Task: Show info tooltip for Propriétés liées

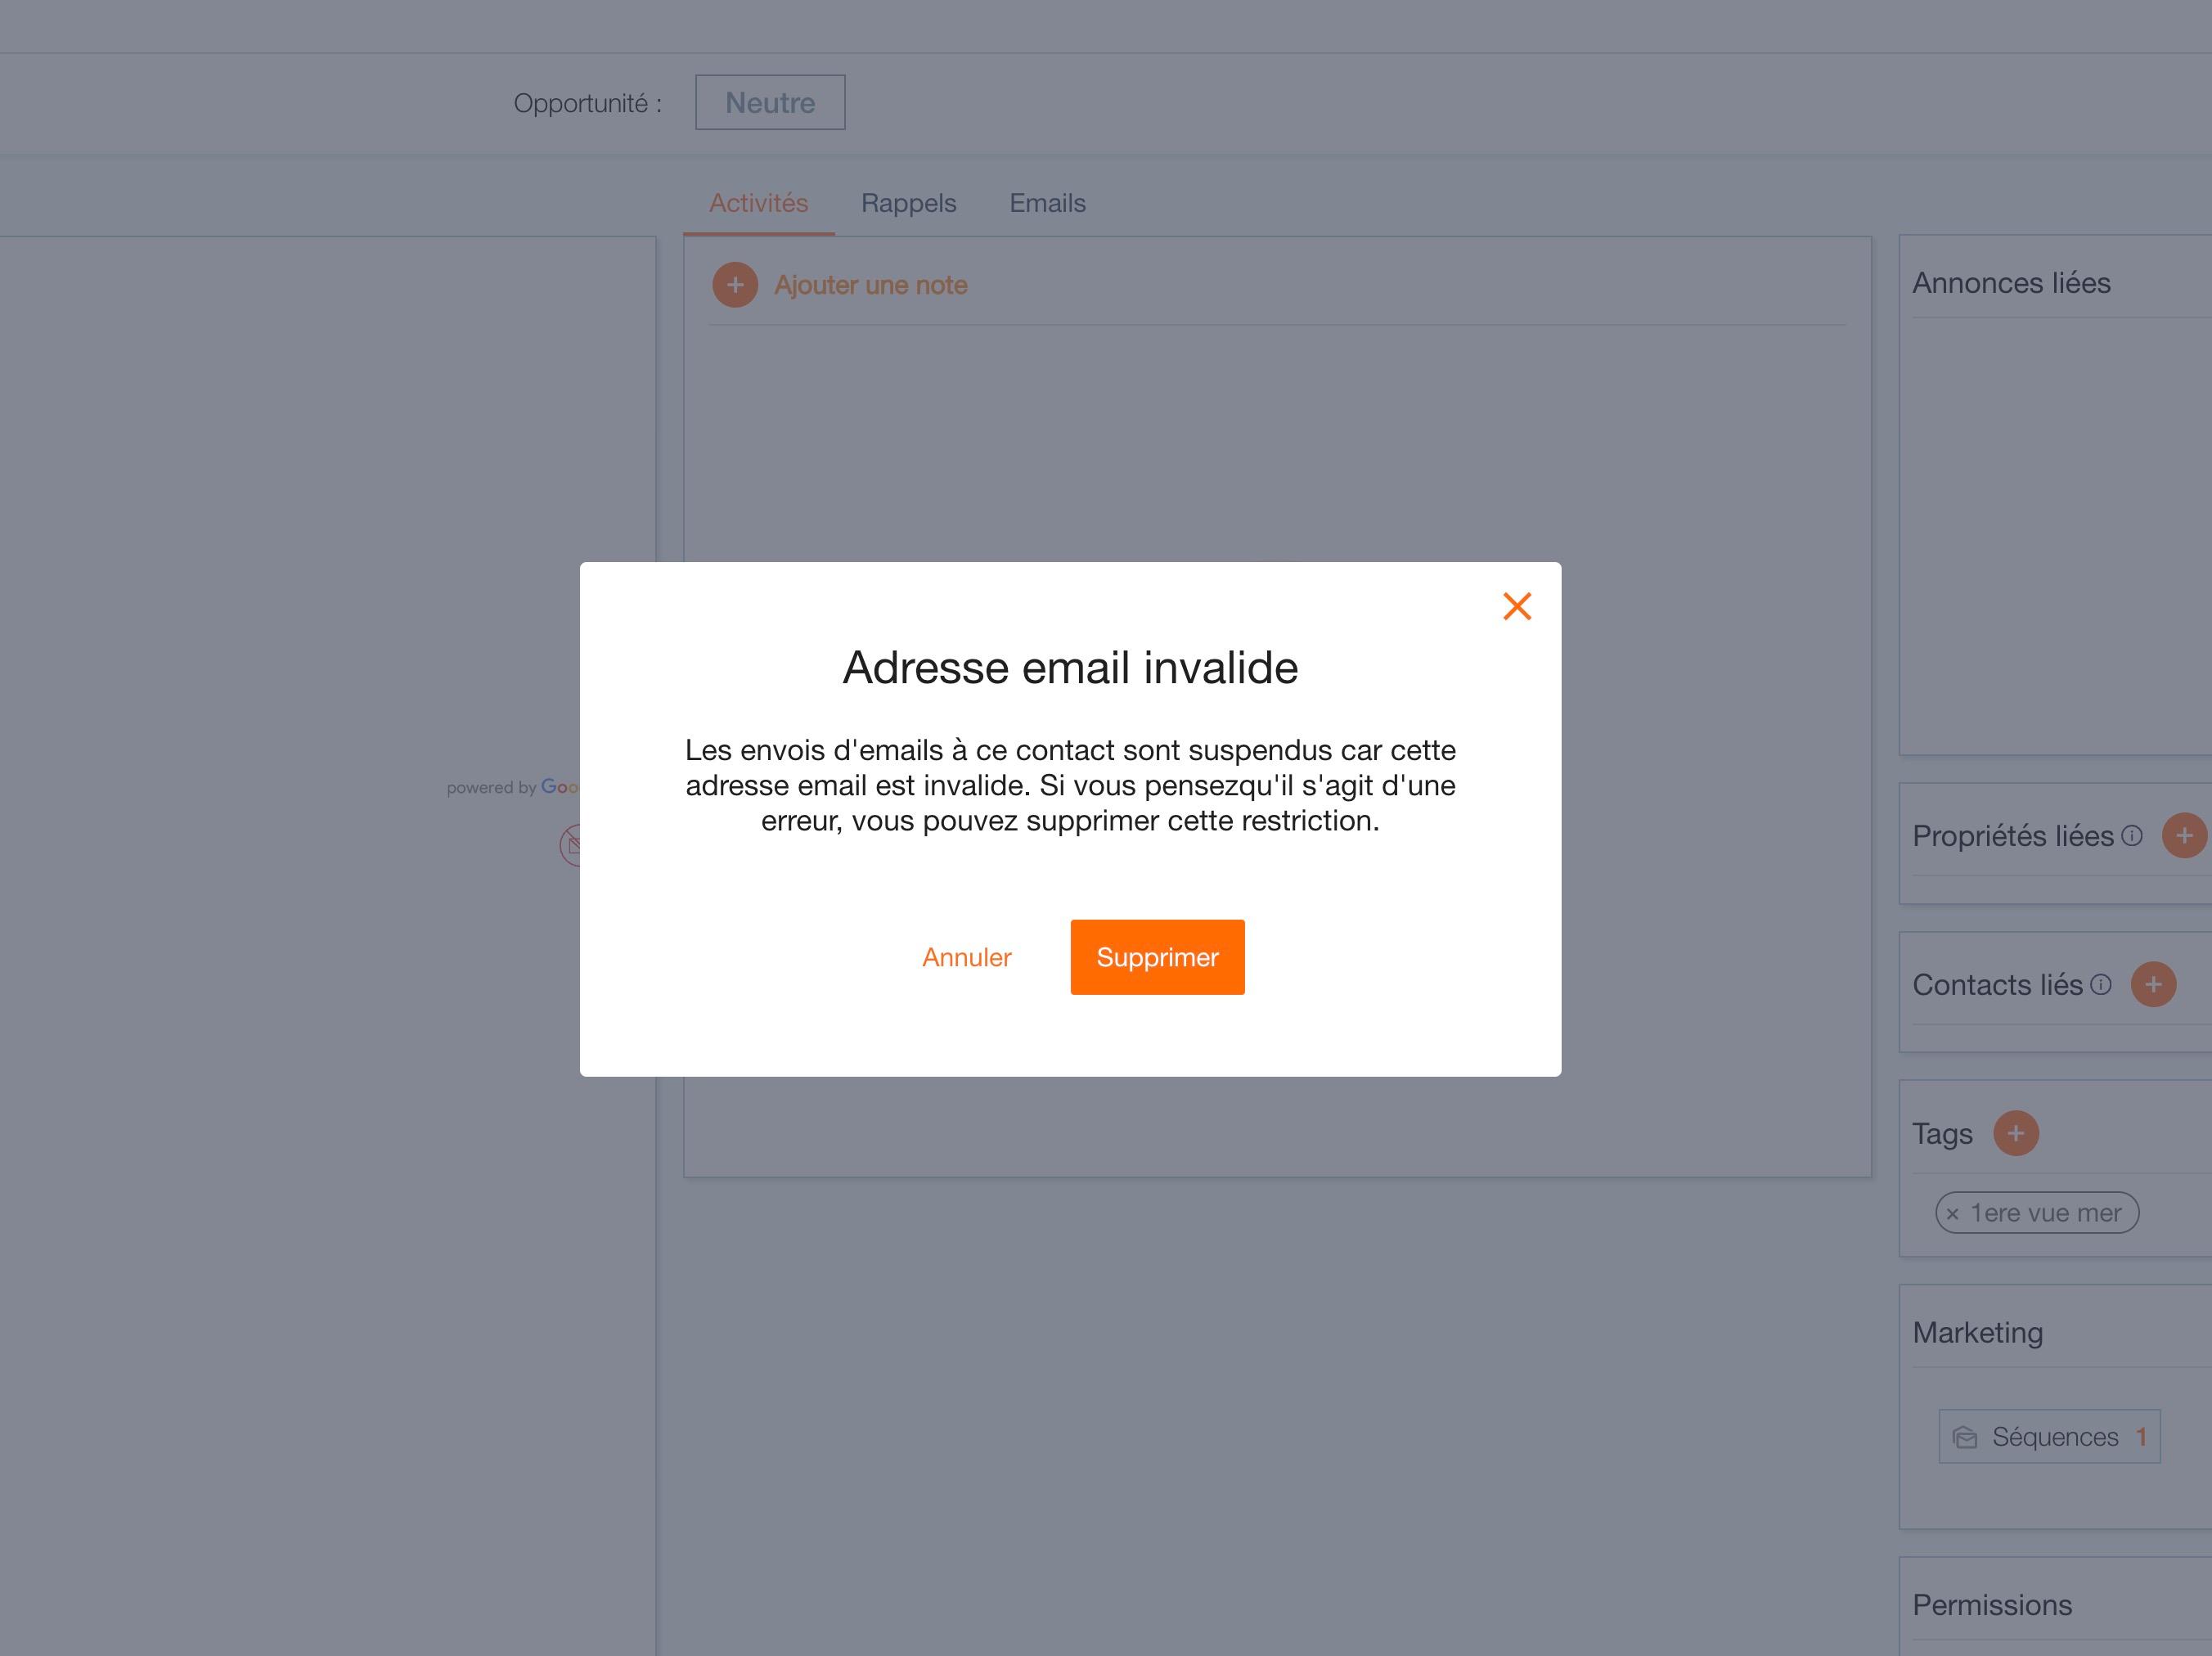Action: pos(2132,835)
